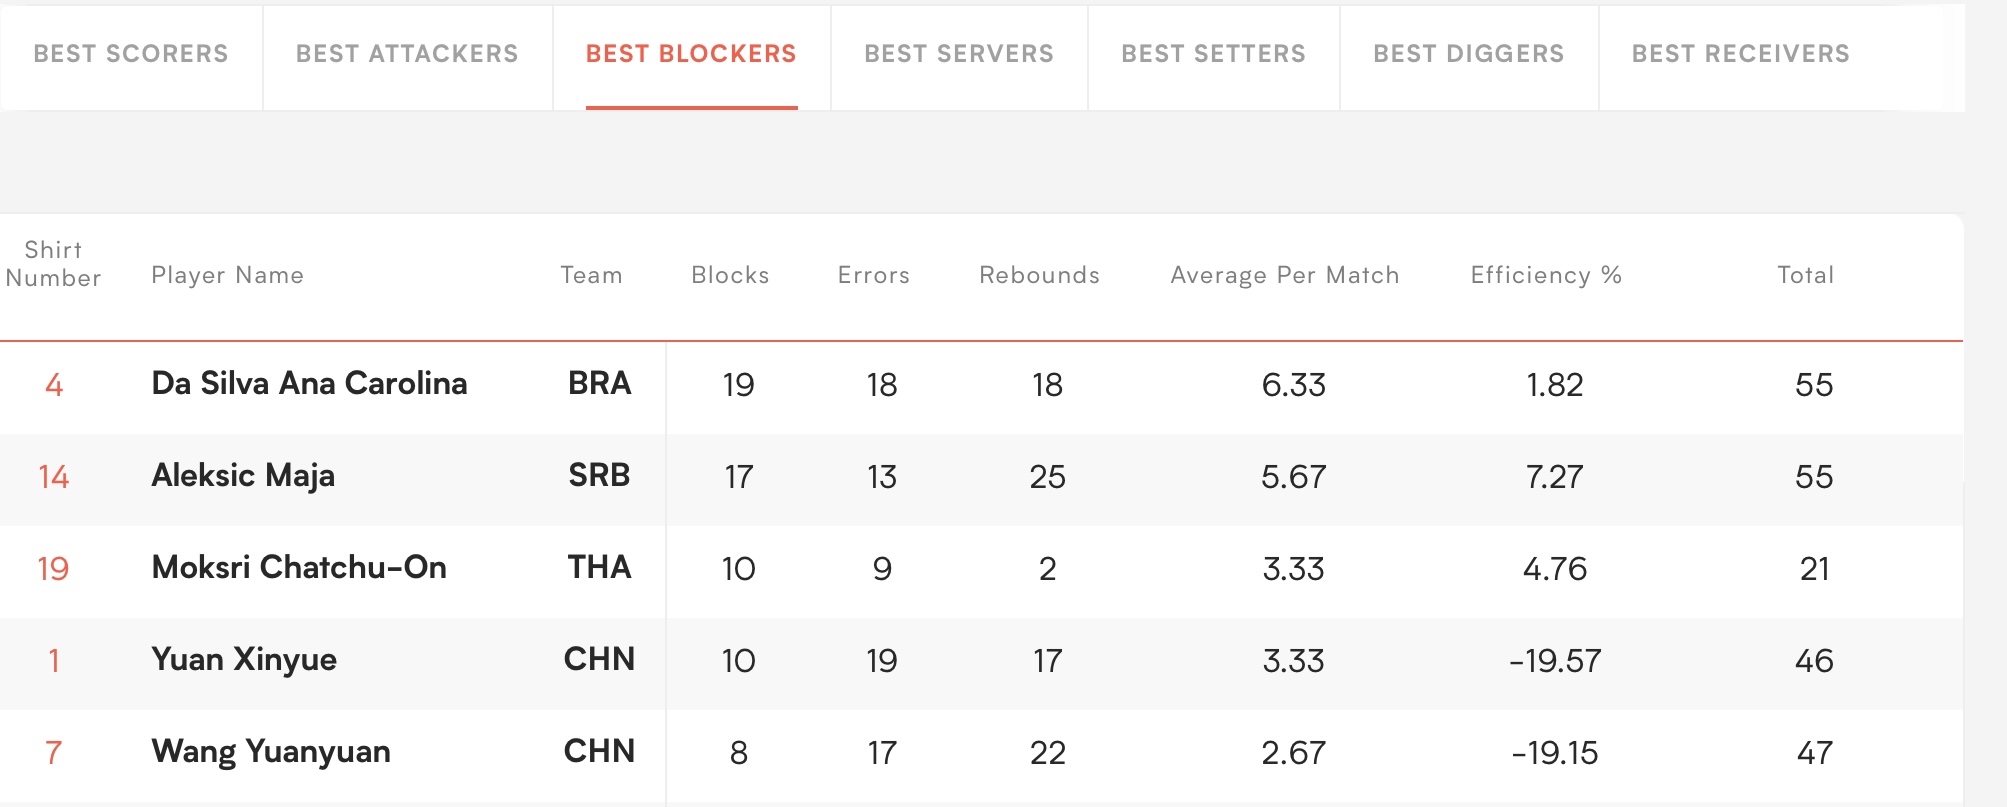Screen dimensions: 2007x807
Task: Open Moksri Chatchu-On player link
Action: pyautogui.click(x=299, y=567)
